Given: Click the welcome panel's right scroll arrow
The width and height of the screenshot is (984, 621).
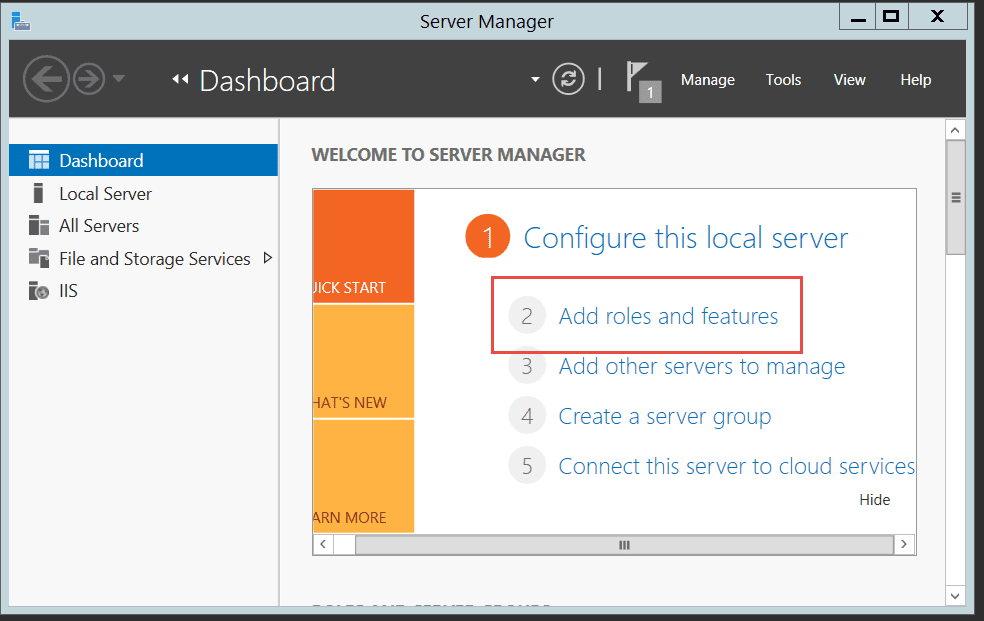Looking at the screenshot, I should tap(904, 544).
